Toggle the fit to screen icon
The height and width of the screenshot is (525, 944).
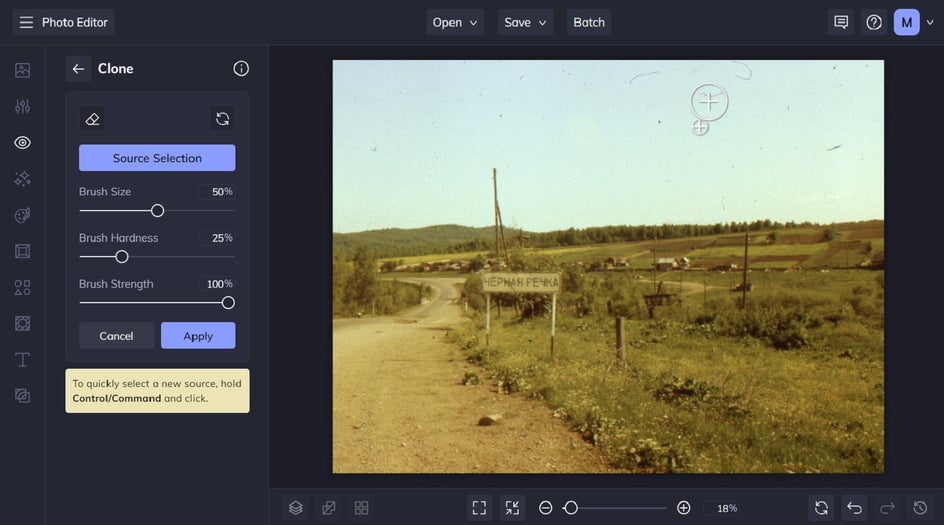click(x=479, y=508)
